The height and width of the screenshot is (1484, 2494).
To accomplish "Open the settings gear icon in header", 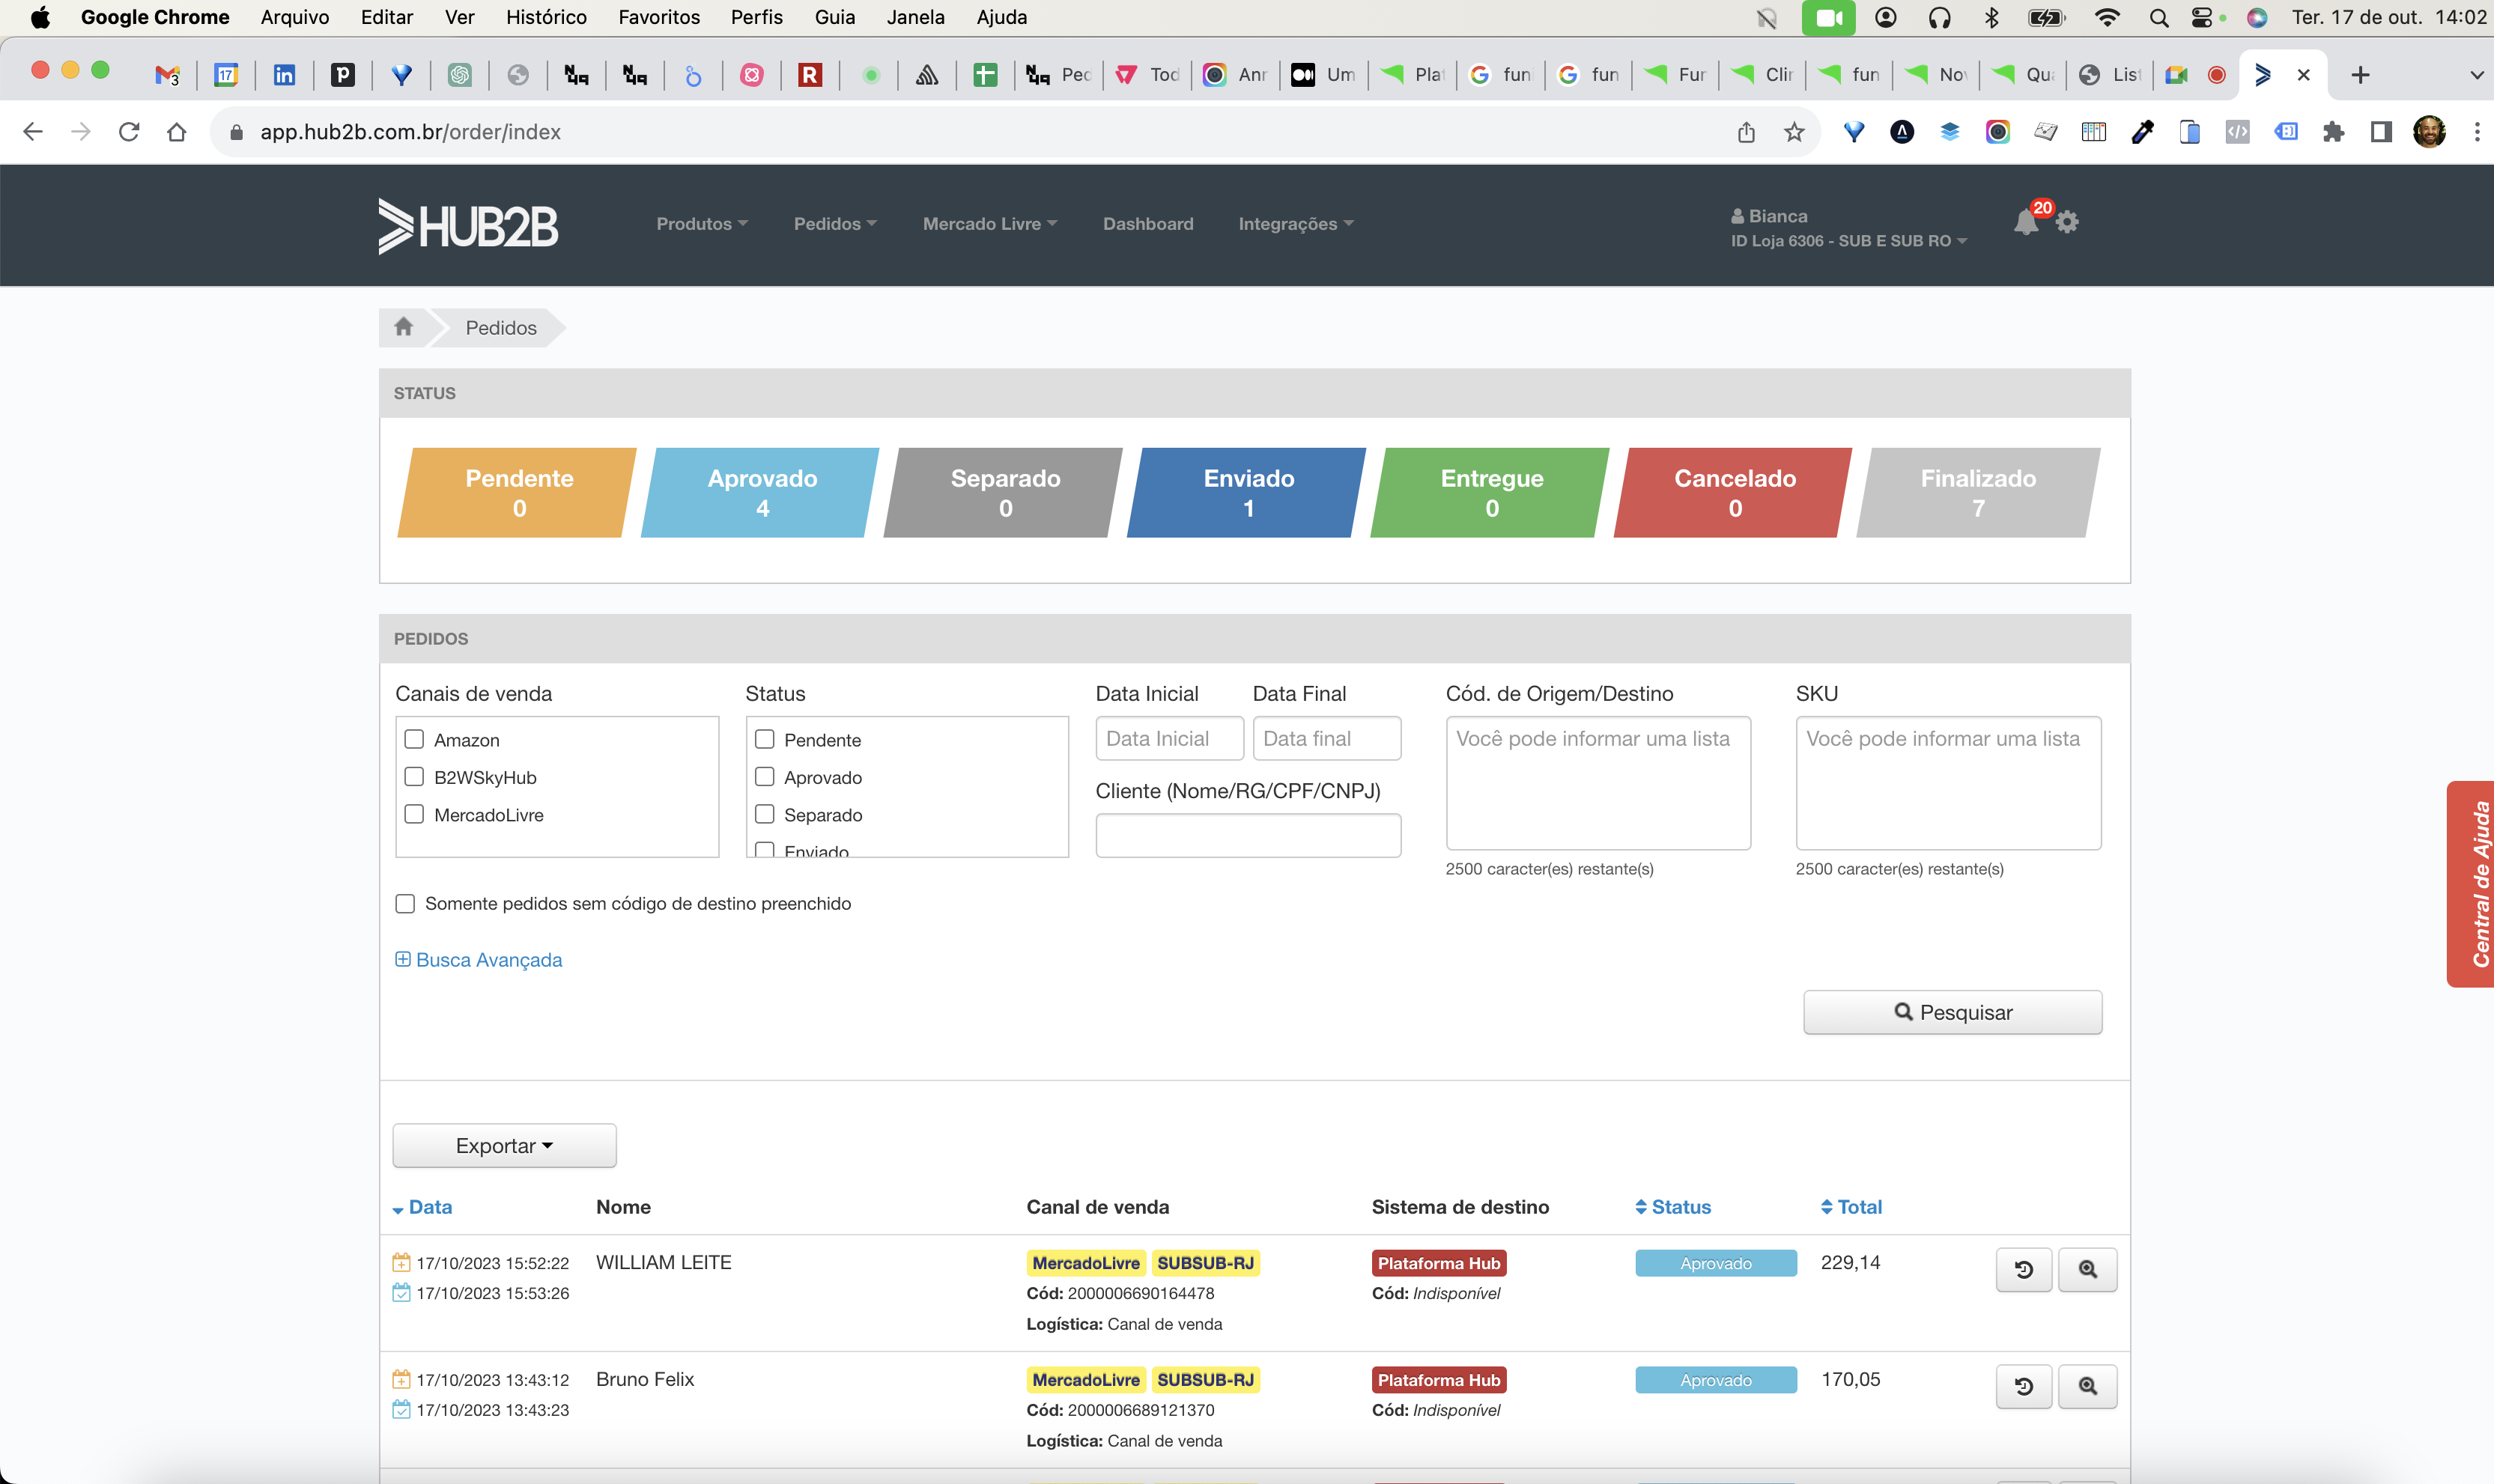I will coord(2068,222).
